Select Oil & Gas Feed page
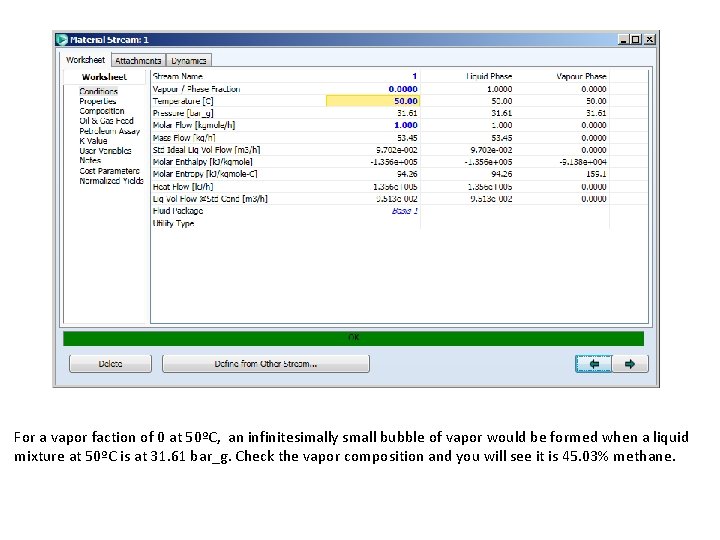720x540 pixels. pos(106,121)
